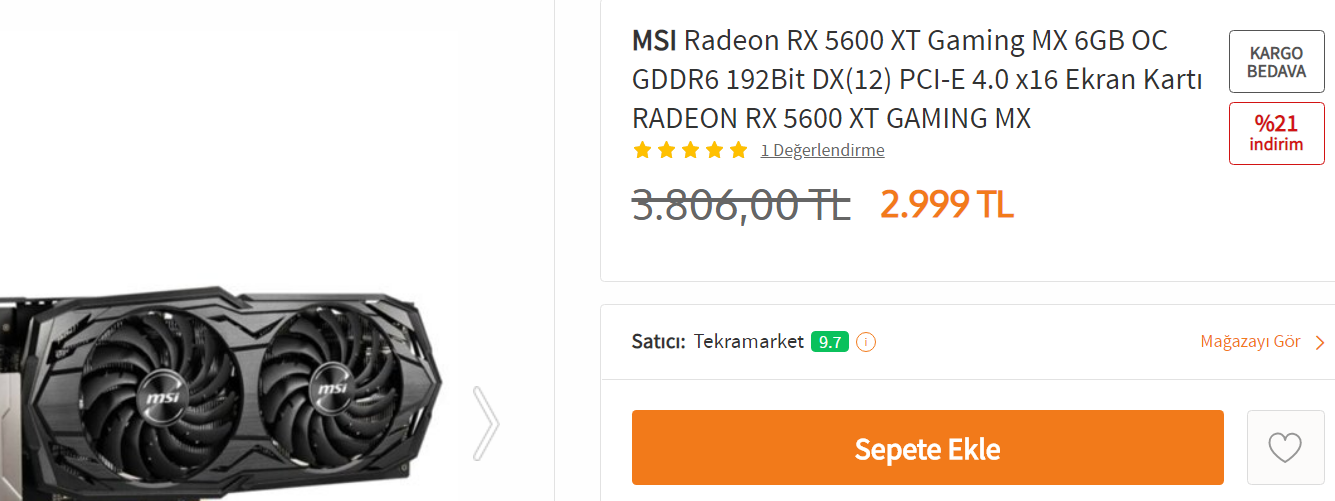This screenshot has height=501, width=1335.
Task: Click the Tekramarket seller name
Action: point(749,342)
